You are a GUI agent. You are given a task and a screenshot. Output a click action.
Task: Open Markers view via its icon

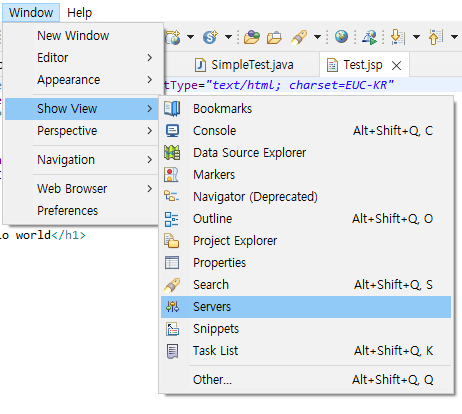pyautogui.click(x=172, y=175)
